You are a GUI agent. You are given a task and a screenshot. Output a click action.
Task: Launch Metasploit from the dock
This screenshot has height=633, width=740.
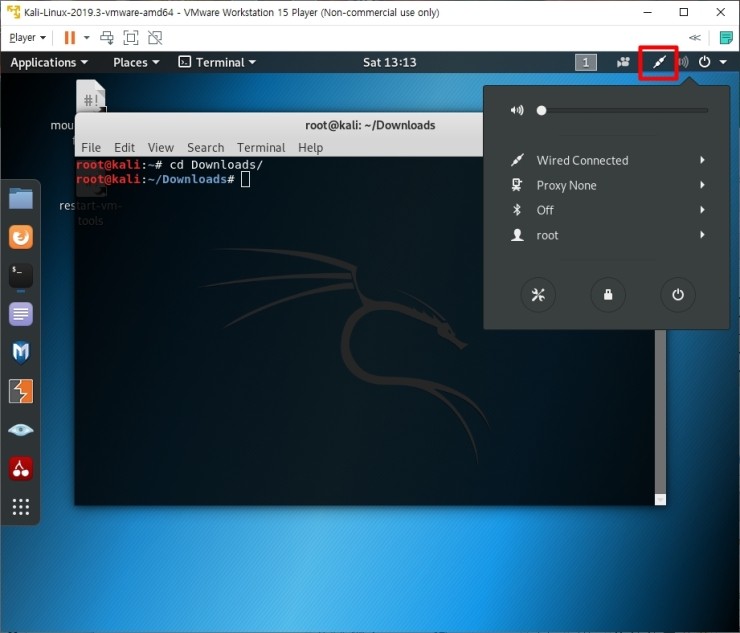tap(21, 353)
